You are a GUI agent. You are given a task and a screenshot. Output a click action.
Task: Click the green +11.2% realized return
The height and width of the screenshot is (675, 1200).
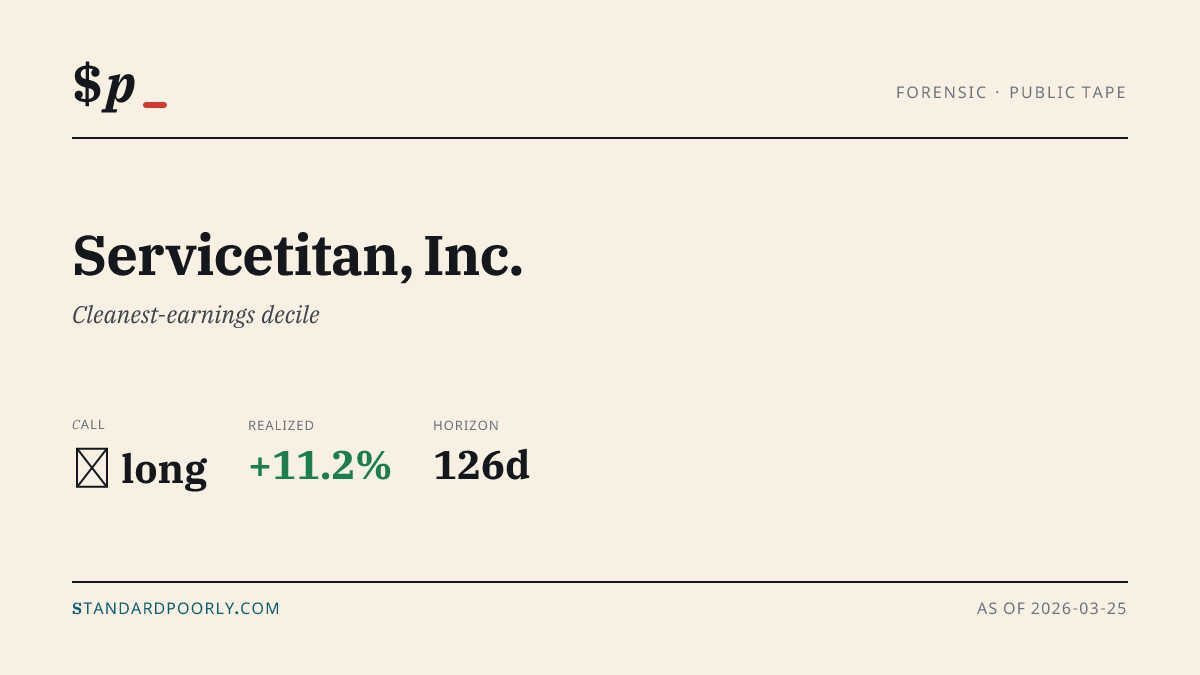click(x=320, y=466)
